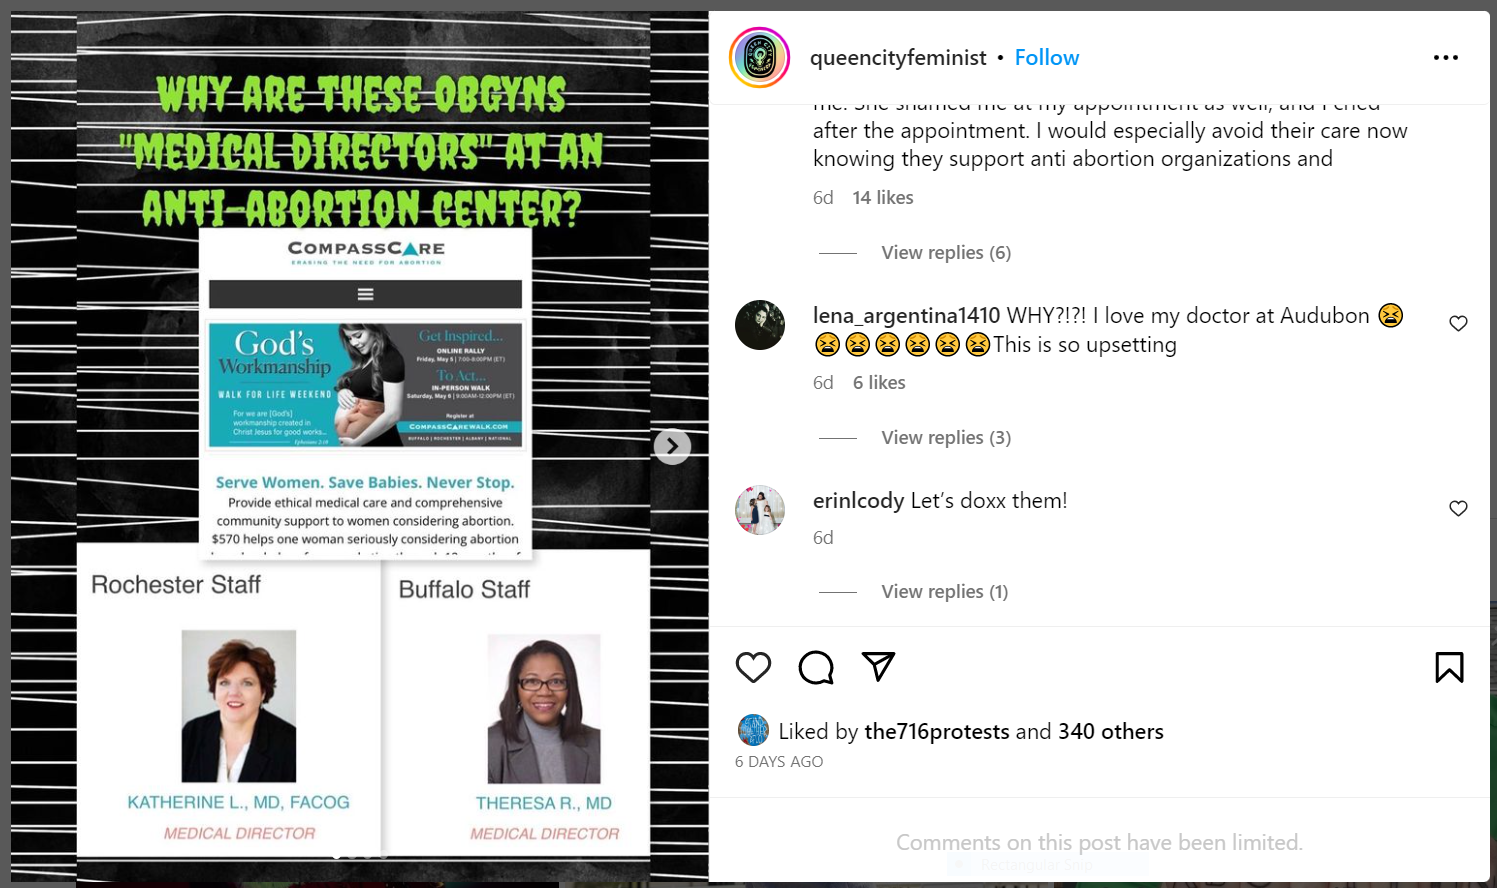
Task: Click the carousel slide indicator dots
Action: (360, 856)
